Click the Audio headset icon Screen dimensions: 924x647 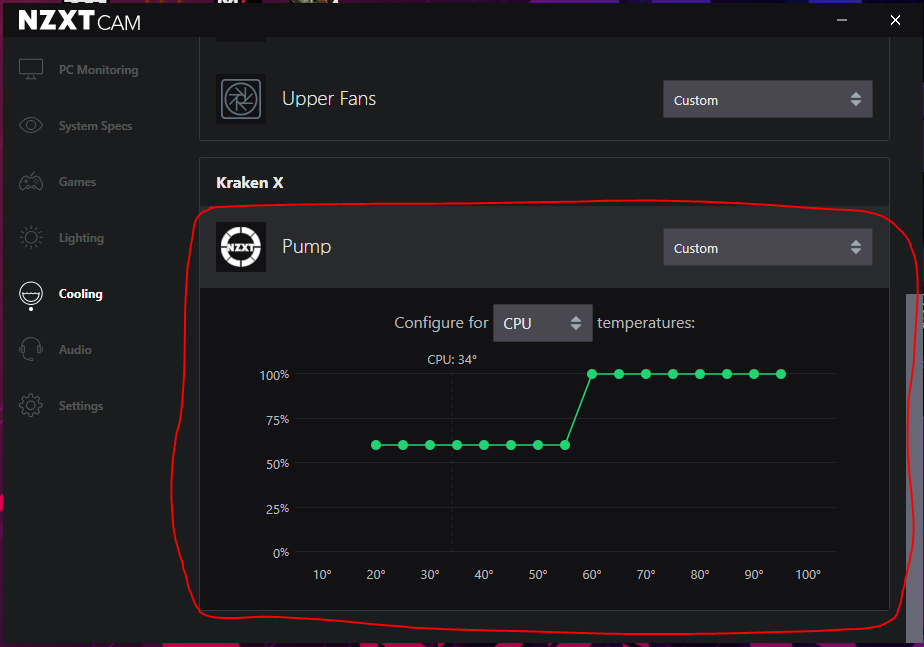click(x=31, y=349)
